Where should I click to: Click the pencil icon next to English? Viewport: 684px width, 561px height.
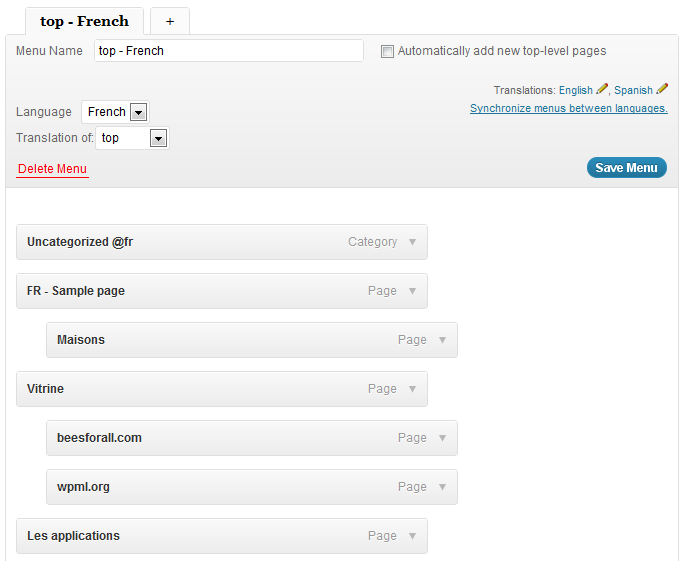[x=602, y=89]
